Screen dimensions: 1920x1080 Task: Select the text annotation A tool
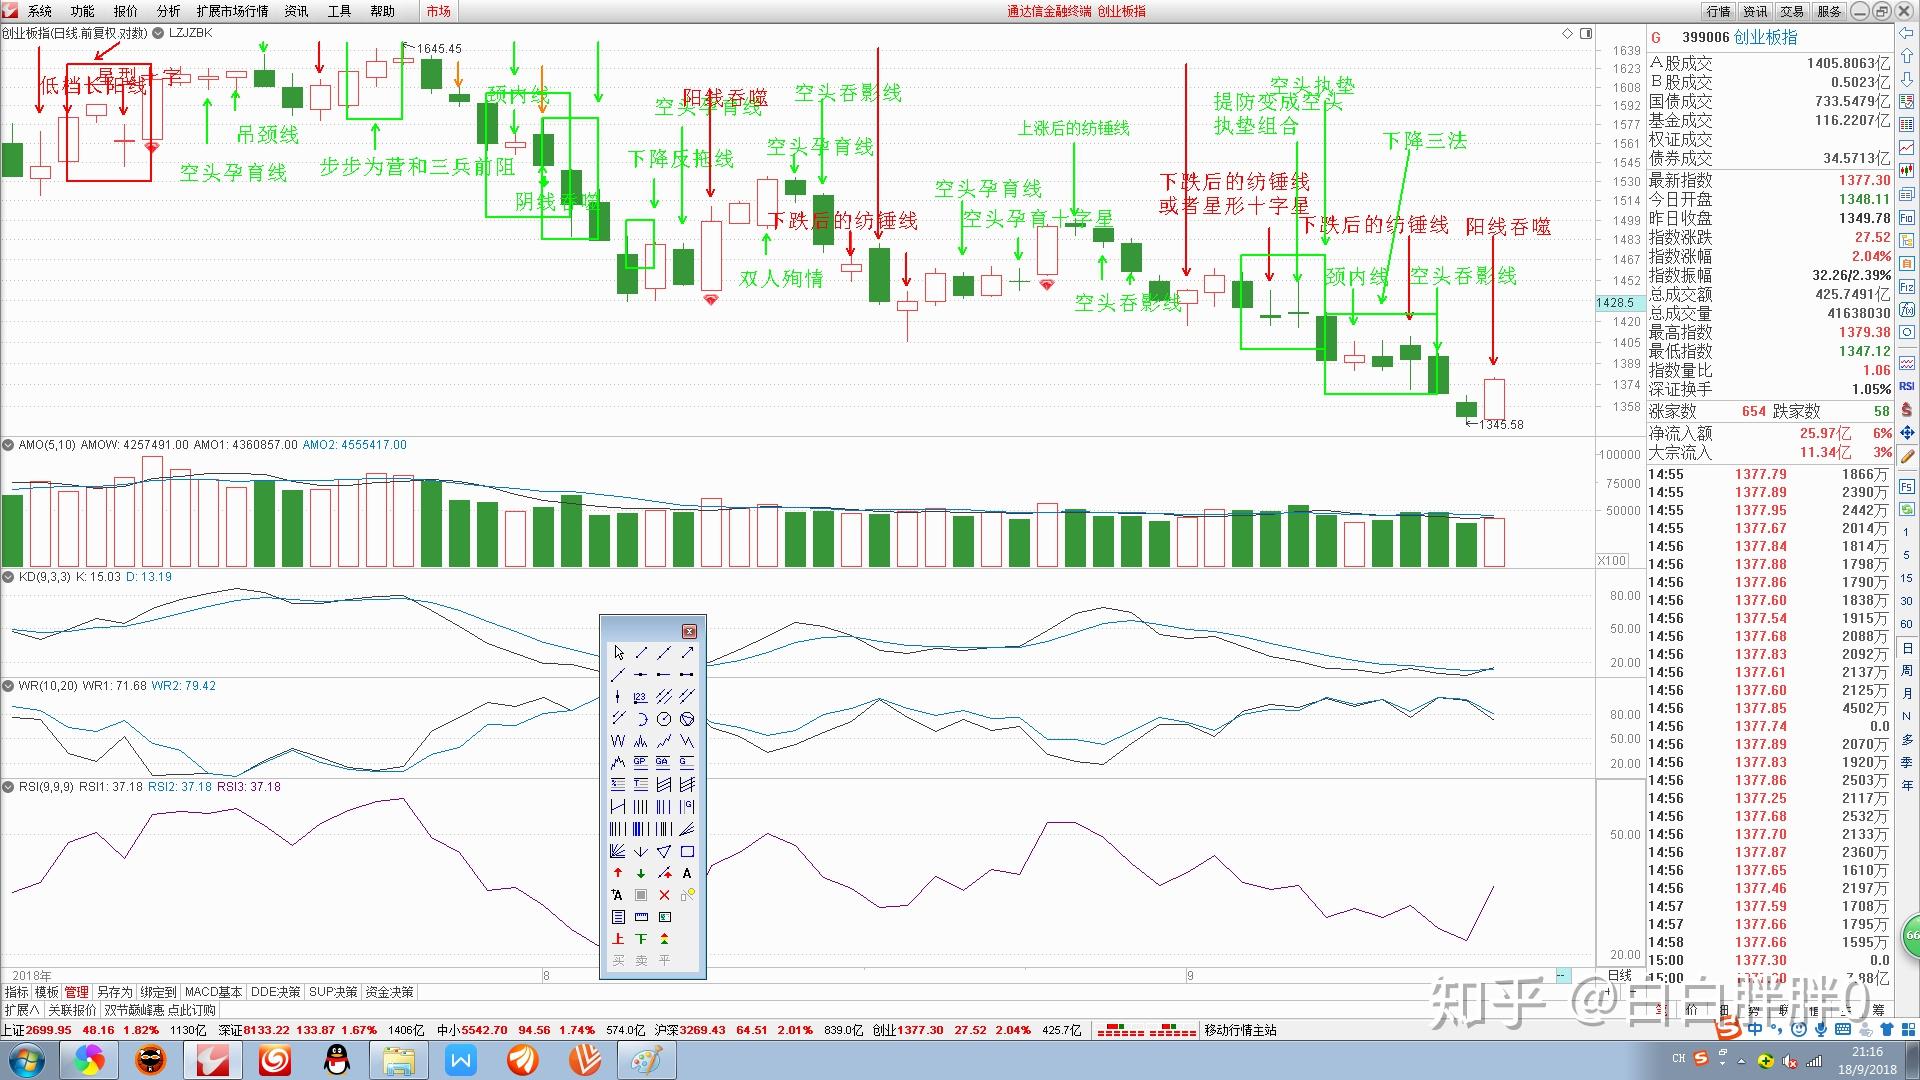pyautogui.click(x=687, y=873)
